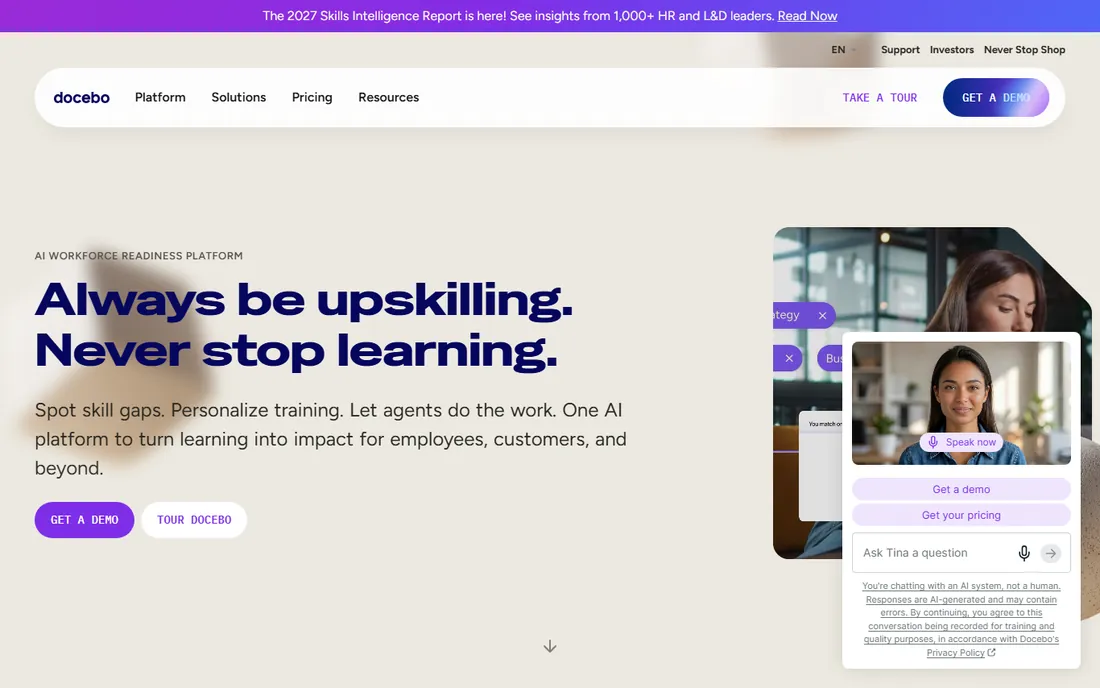Image resolution: width=1100 pixels, height=688 pixels.
Task: Open the Support link
Action: pos(900,50)
